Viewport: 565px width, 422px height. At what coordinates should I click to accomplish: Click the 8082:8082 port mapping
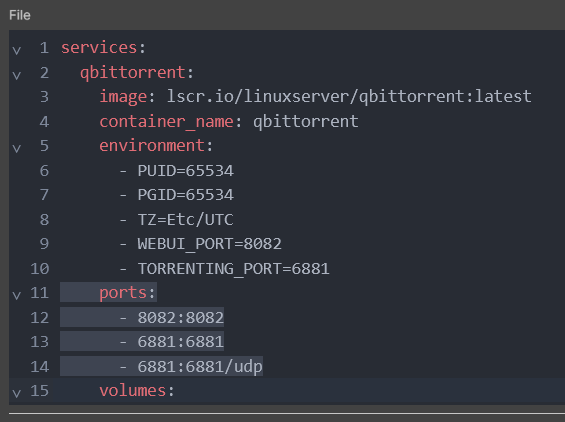click(181, 317)
